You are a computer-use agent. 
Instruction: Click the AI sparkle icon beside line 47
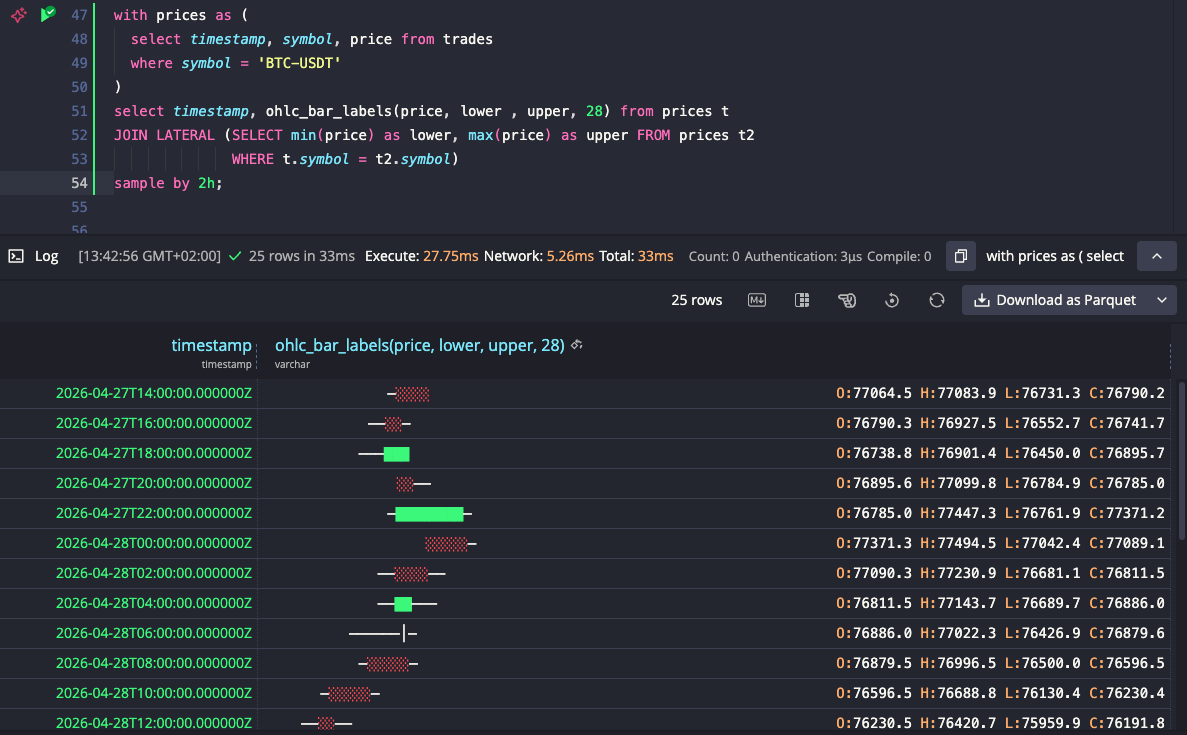pos(19,14)
